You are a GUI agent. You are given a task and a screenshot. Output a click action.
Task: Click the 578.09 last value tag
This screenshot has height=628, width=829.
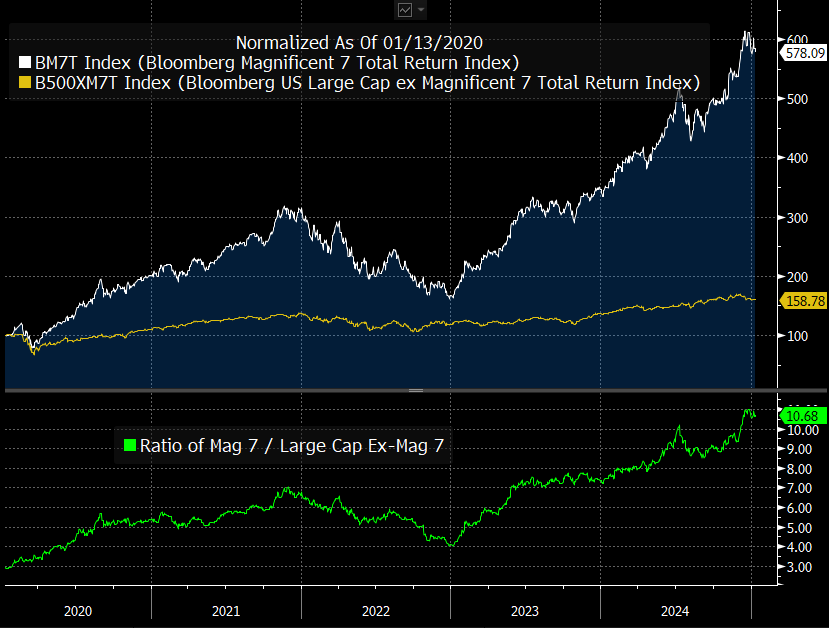click(x=804, y=53)
